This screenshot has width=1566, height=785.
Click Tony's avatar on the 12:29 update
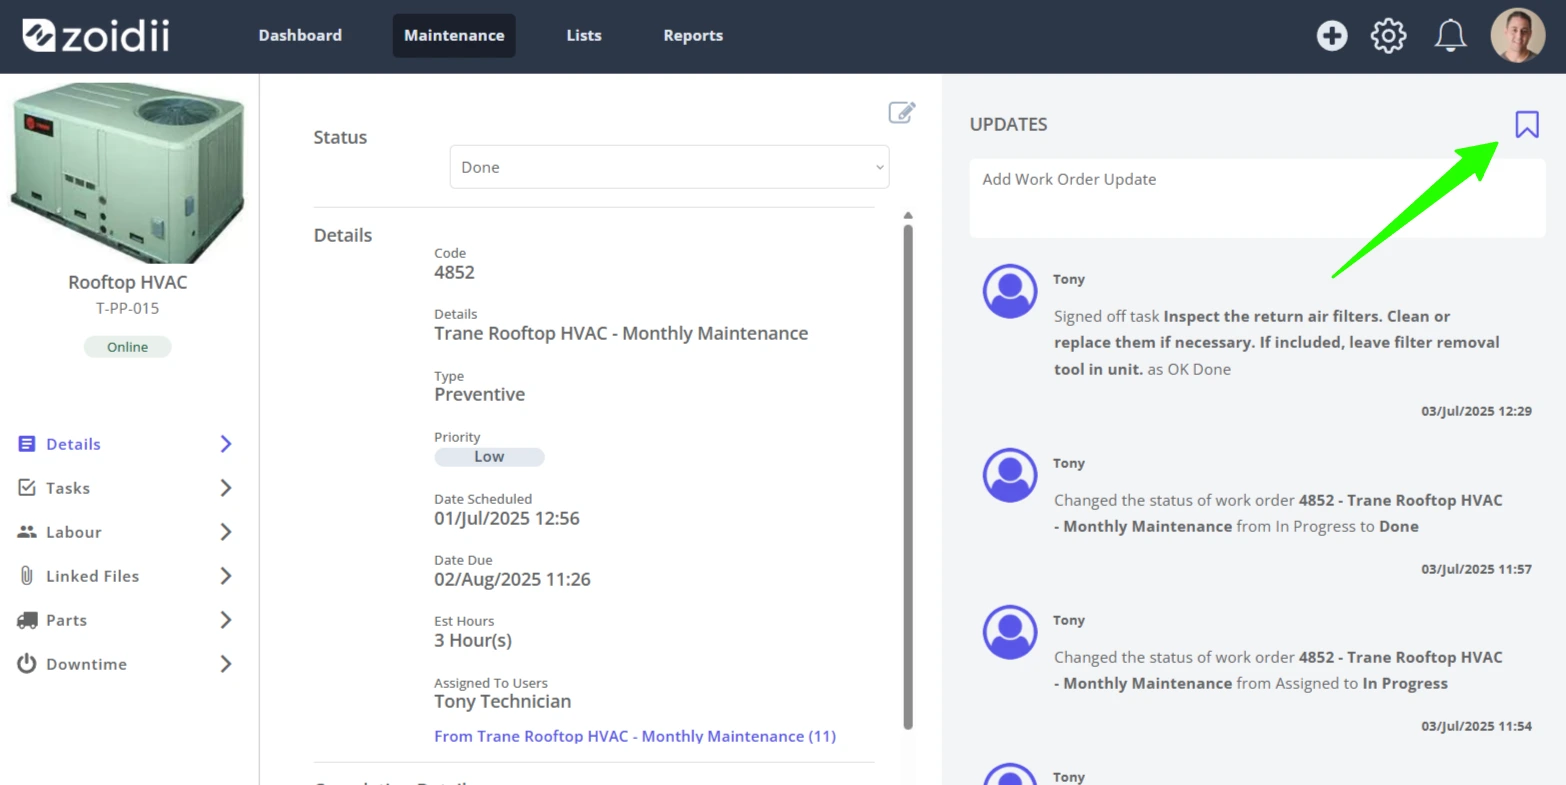(x=1010, y=291)
